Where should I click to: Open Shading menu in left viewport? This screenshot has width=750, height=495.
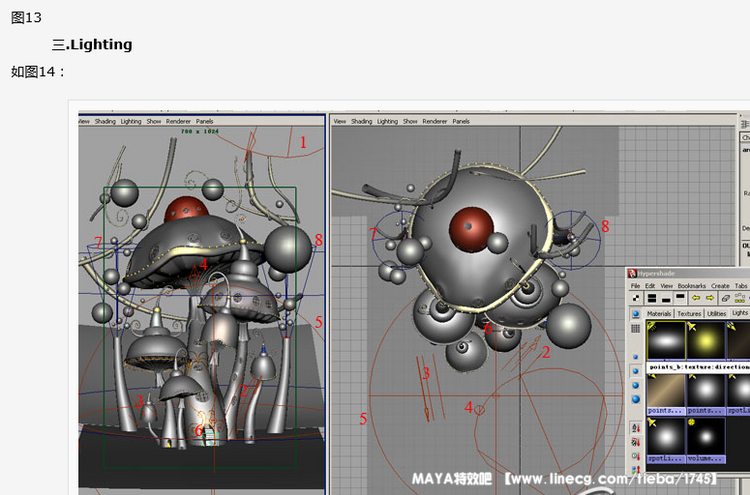pyautogui.click(x=105, y=121)
